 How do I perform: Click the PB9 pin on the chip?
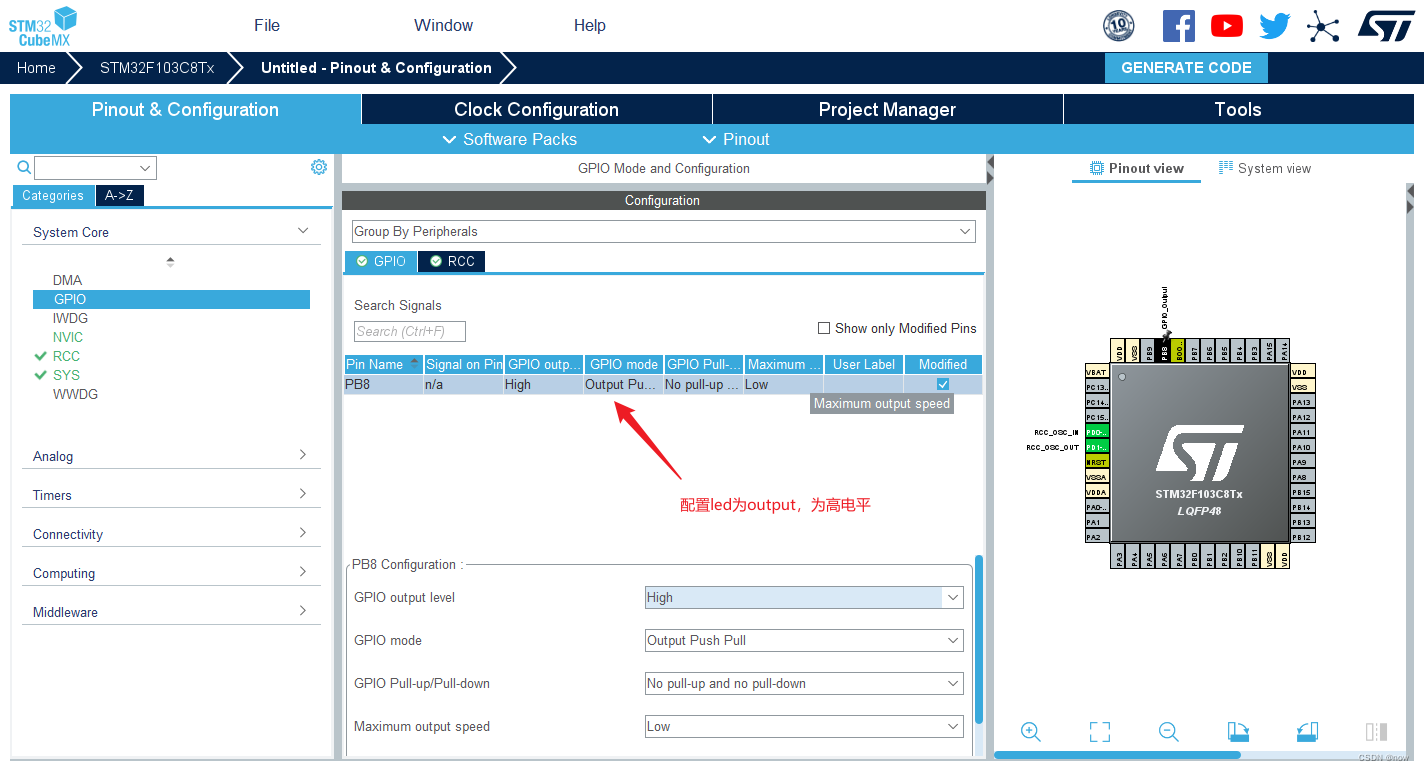click(1149, 350)
